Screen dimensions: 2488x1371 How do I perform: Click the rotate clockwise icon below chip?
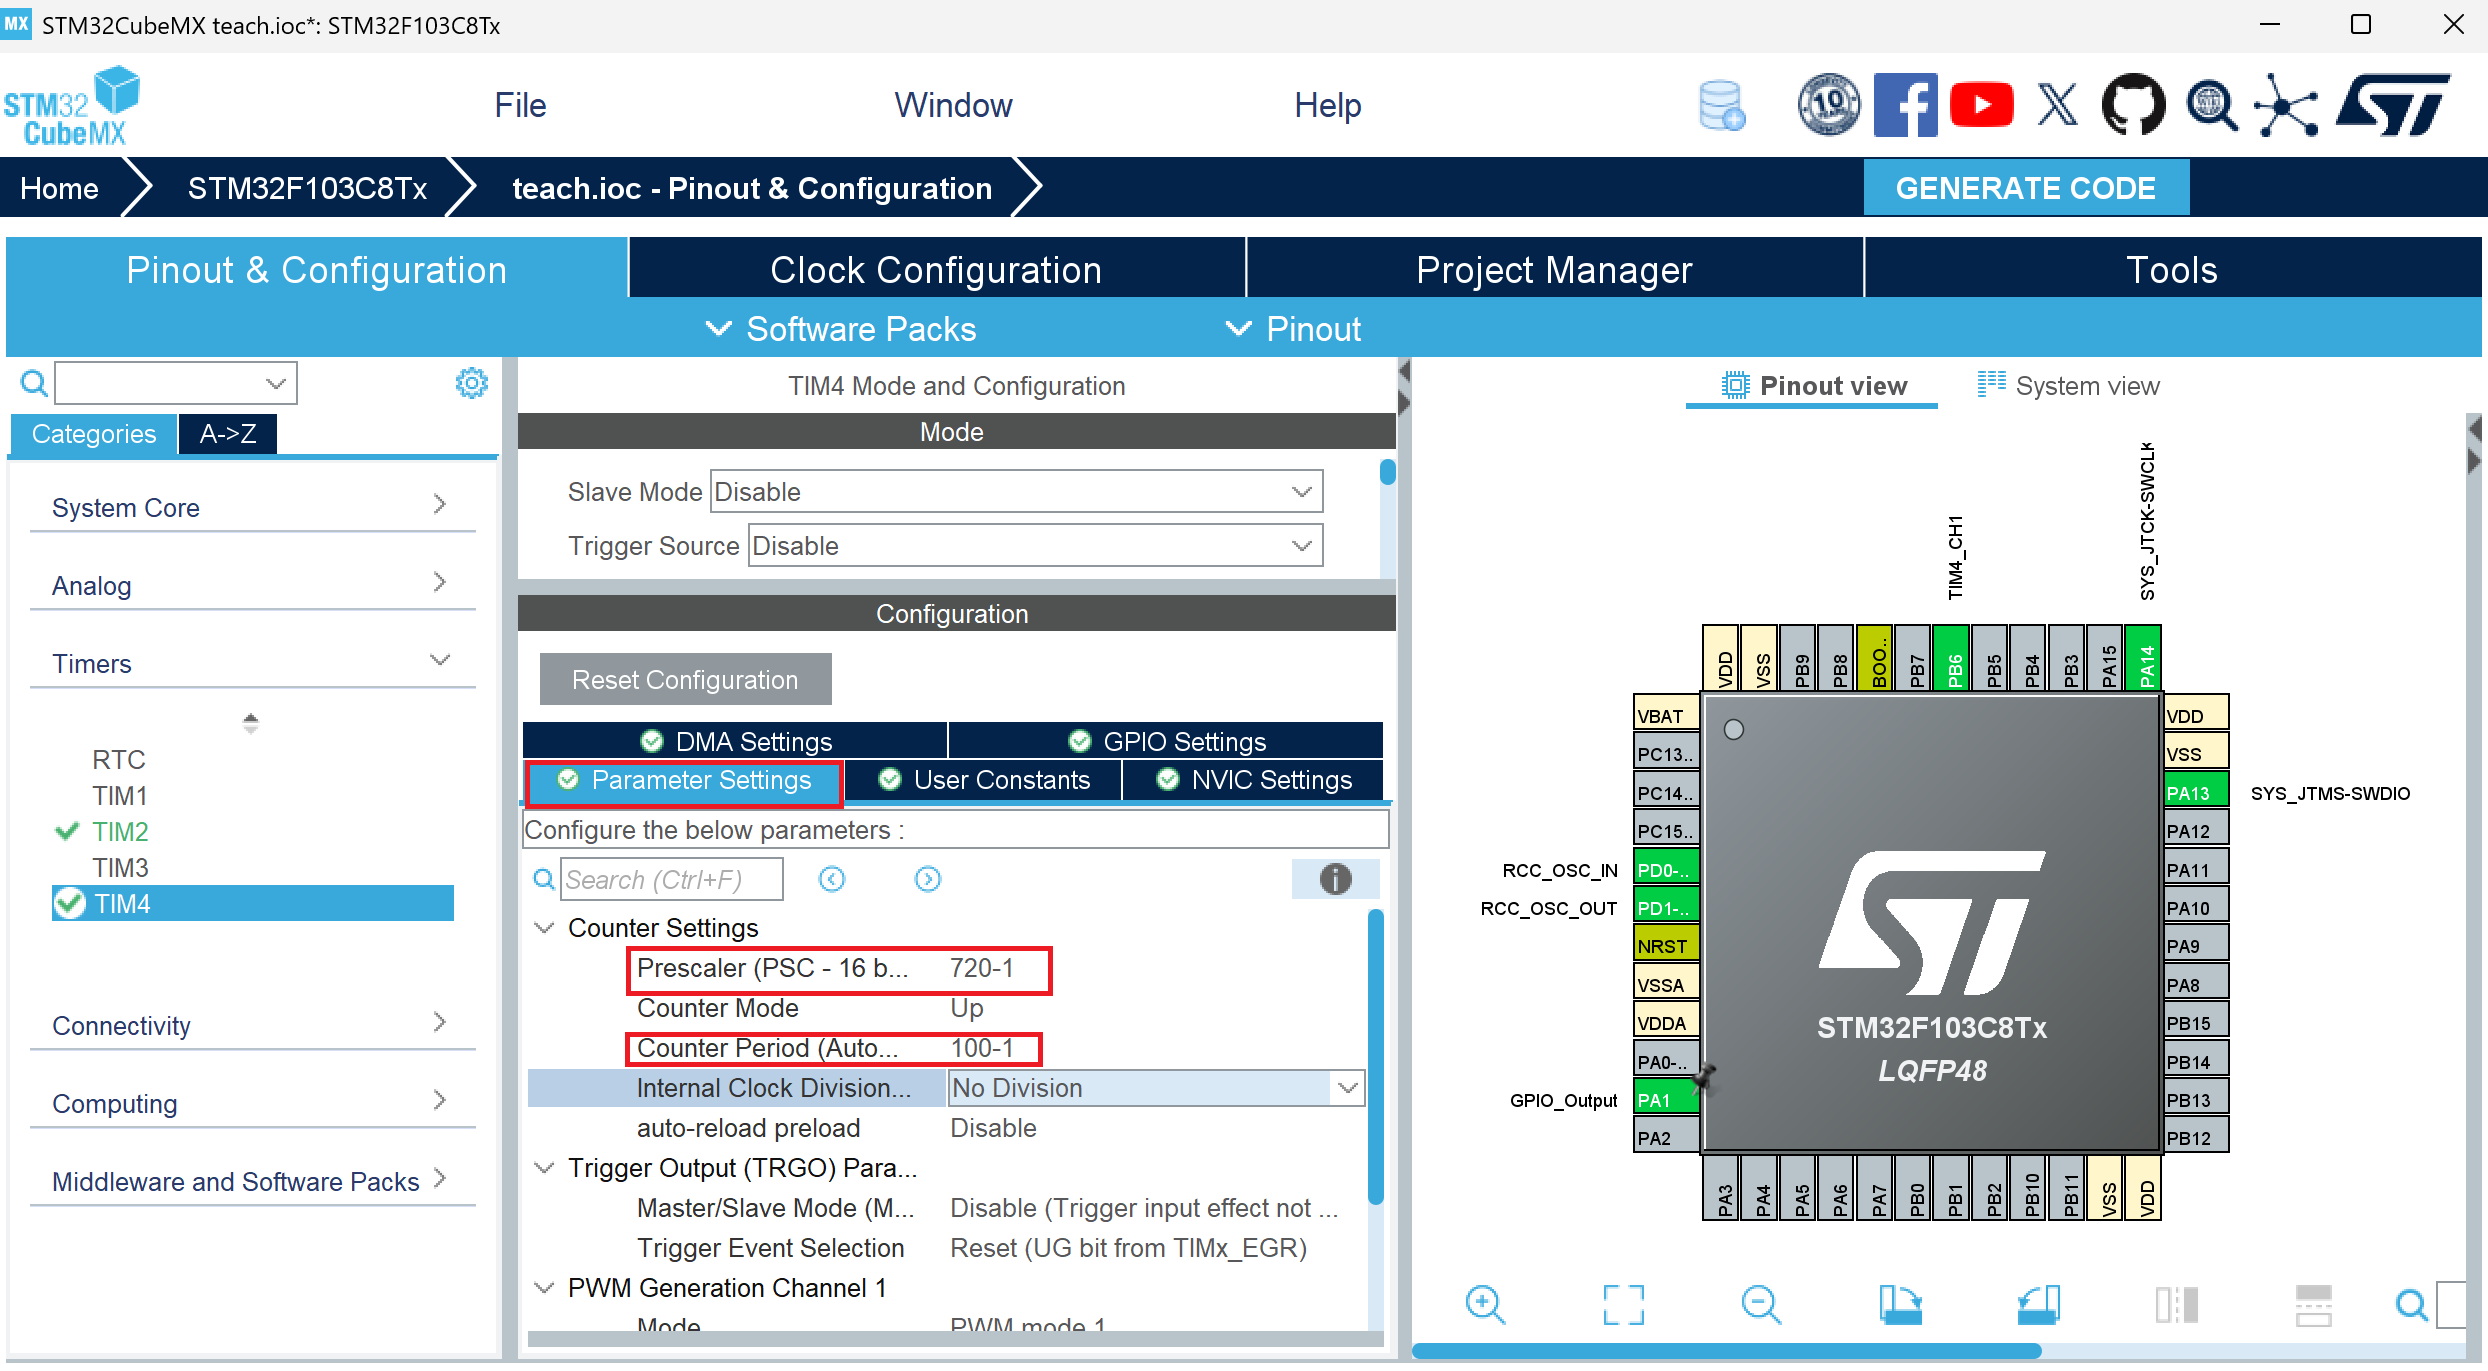tap(1899, 1304)
